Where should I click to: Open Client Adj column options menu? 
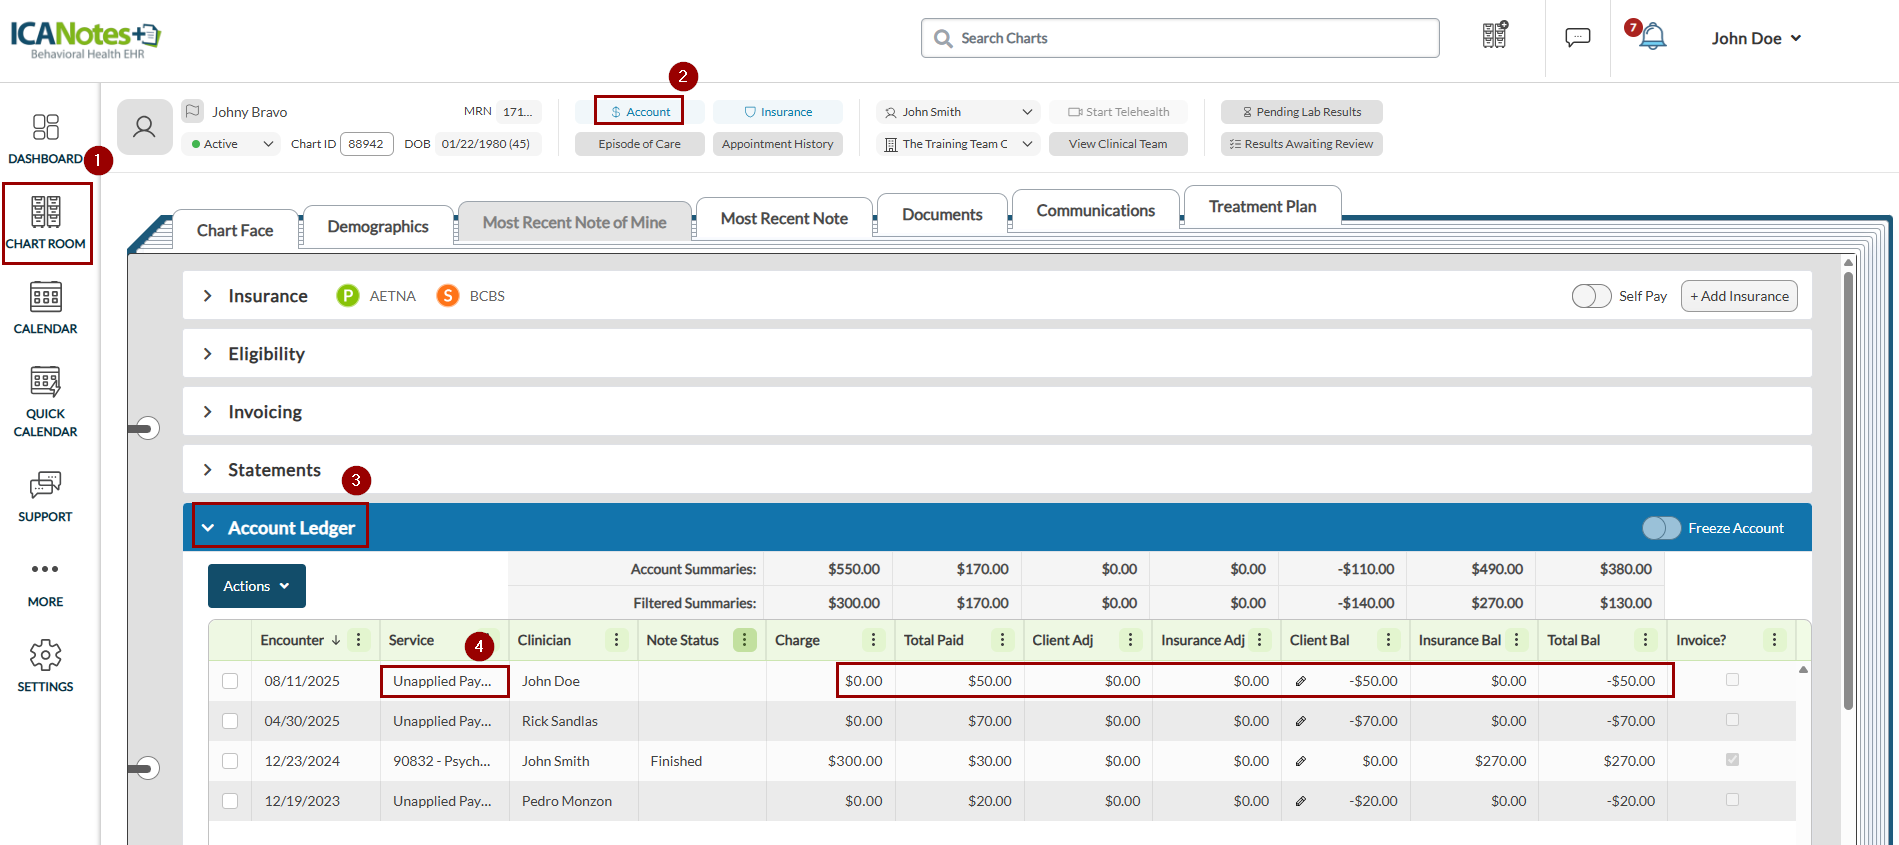[x=1131, y=640]
